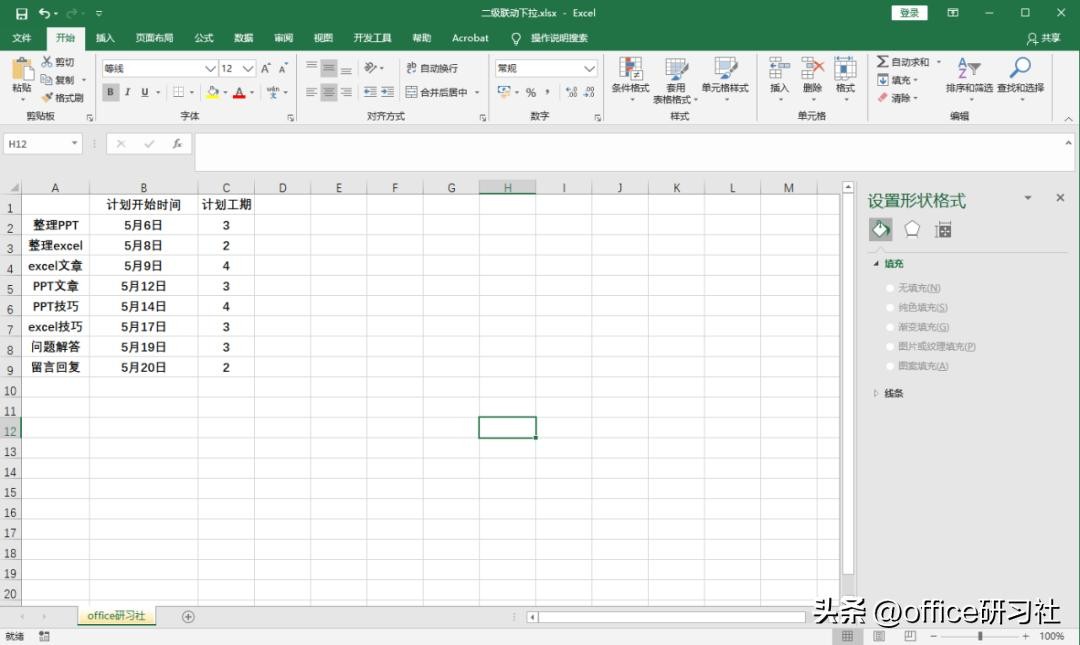The image size is (1080, 645).
Task: Expand the Line section in format pane
Action: click(x=877, y=393)
